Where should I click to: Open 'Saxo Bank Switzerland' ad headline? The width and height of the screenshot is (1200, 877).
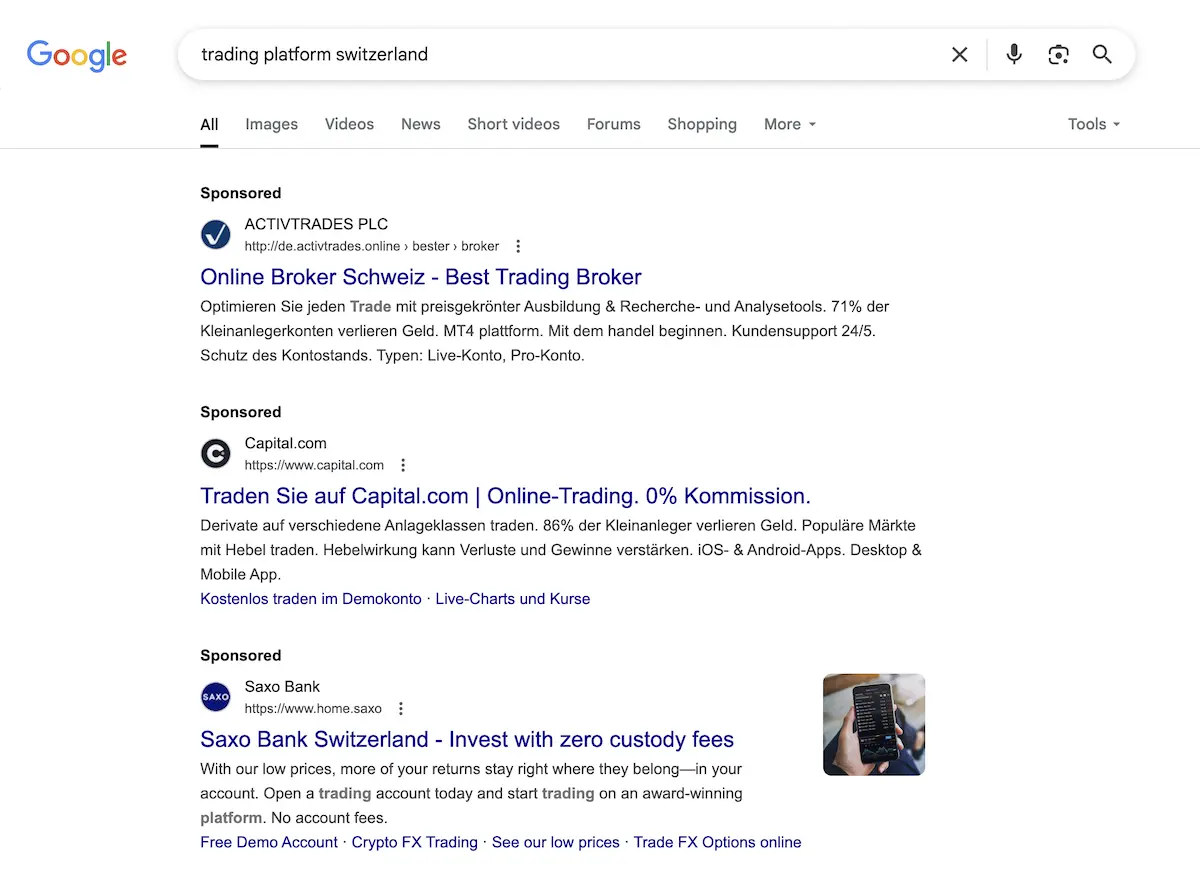467,740
